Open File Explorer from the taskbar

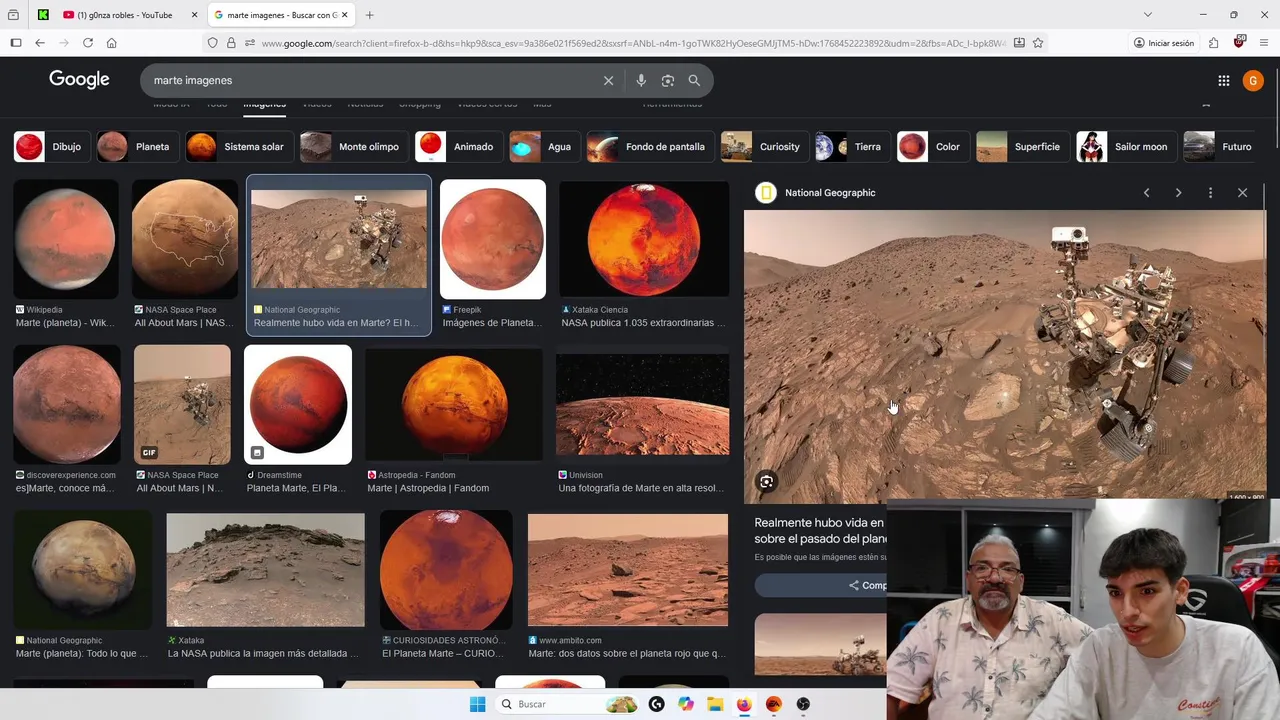(715, 704)
